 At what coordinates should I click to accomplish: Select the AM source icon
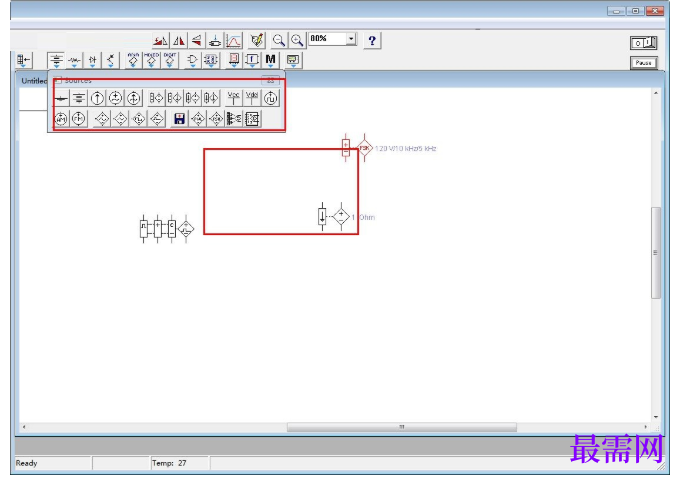coord(61,119)
